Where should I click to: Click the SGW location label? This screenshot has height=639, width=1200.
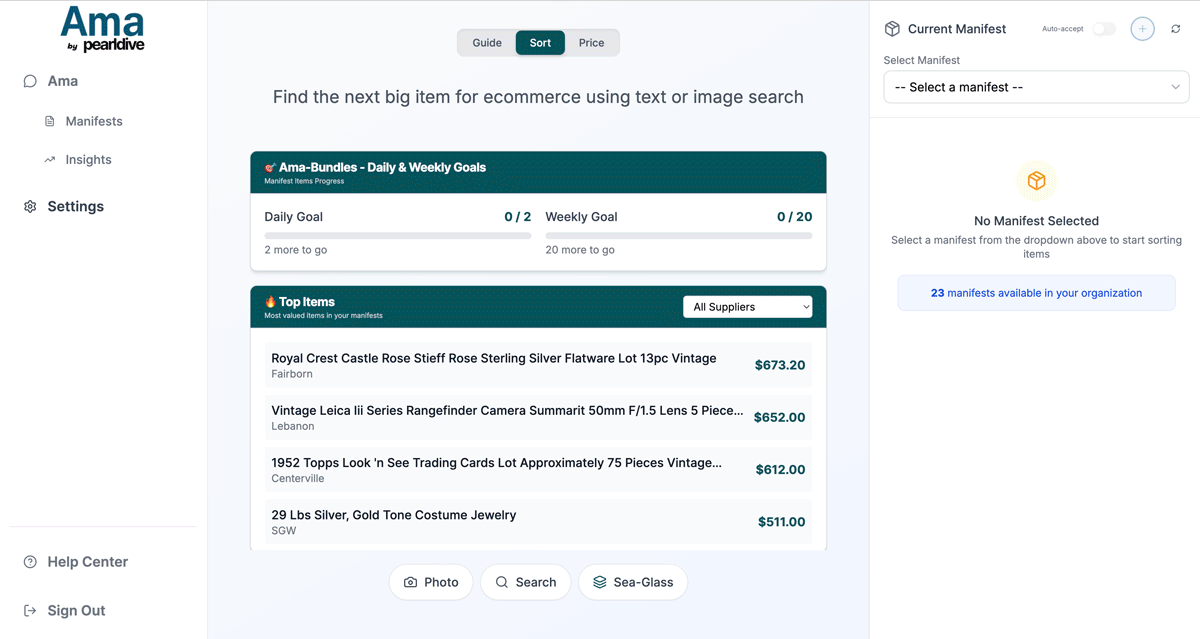[284, 530]
